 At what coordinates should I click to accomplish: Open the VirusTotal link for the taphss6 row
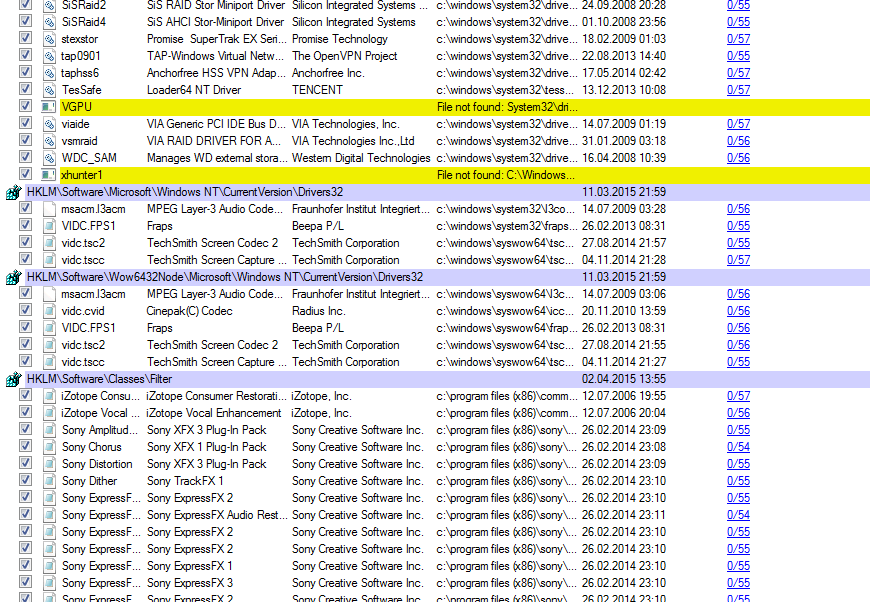point(738,73)
